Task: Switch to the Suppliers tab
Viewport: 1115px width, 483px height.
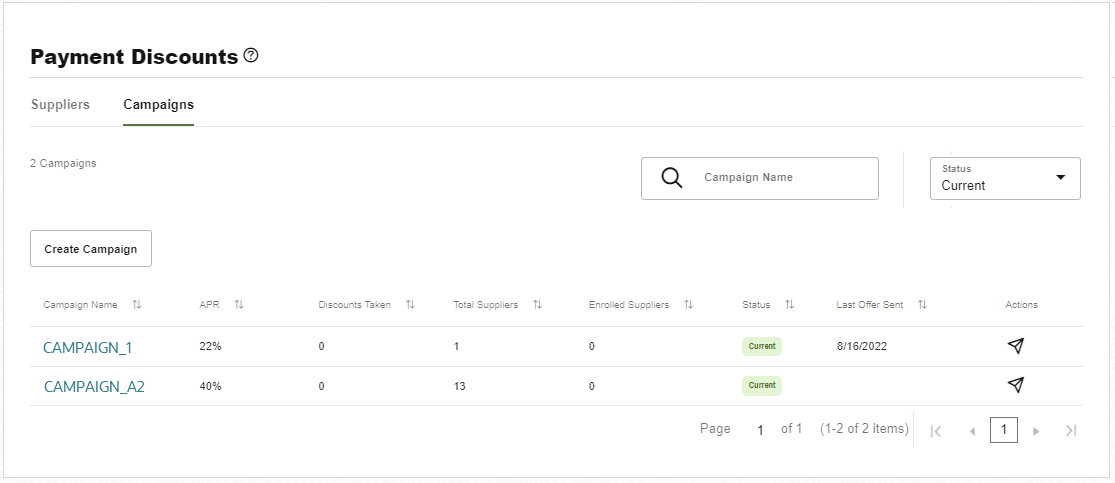Action: tap(60, 104)
